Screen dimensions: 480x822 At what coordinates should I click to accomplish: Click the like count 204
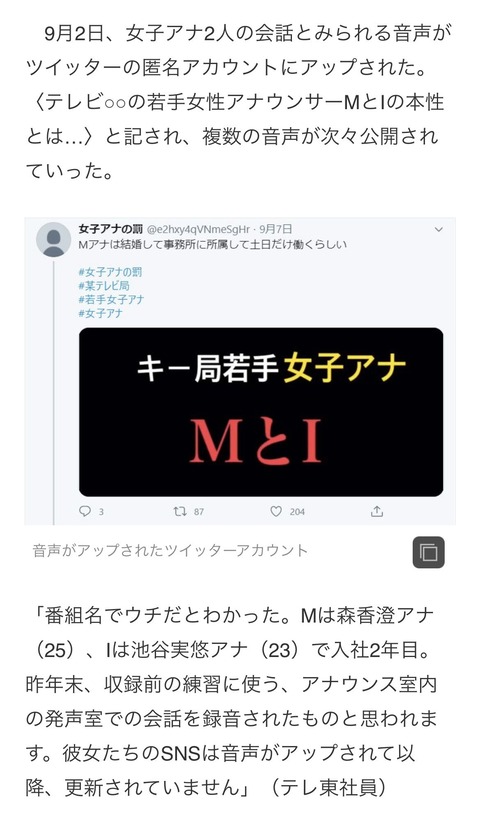pos(297,512)
